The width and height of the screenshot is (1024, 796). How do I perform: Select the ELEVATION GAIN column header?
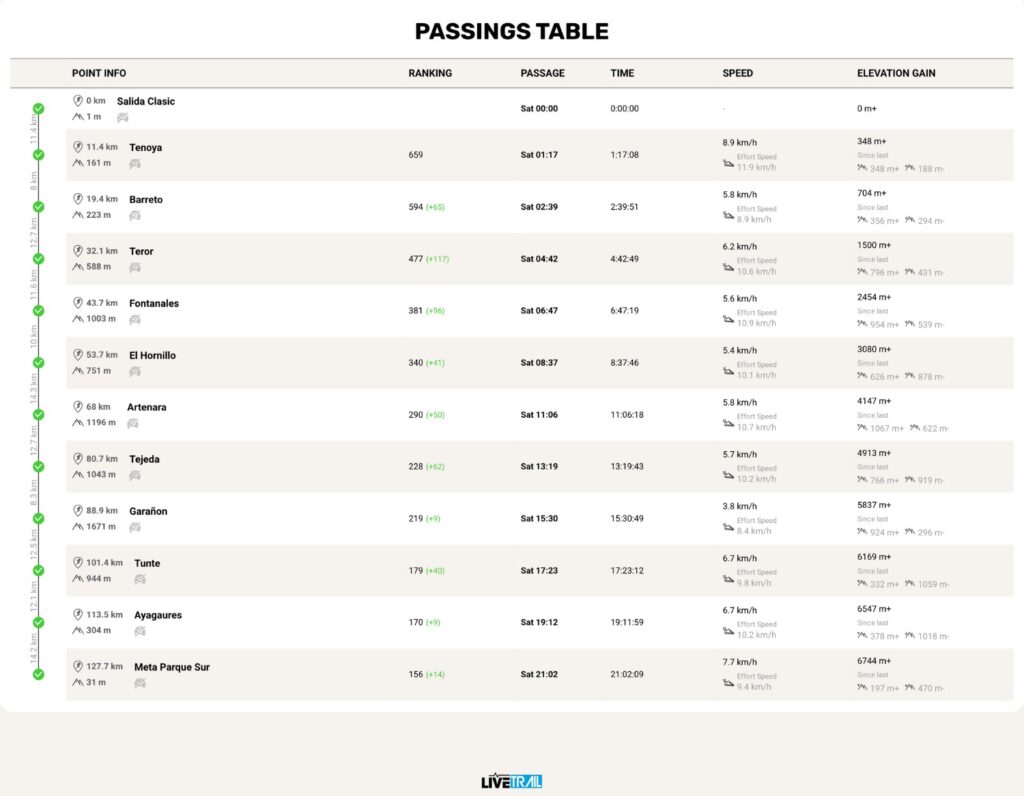click(896, 73)
